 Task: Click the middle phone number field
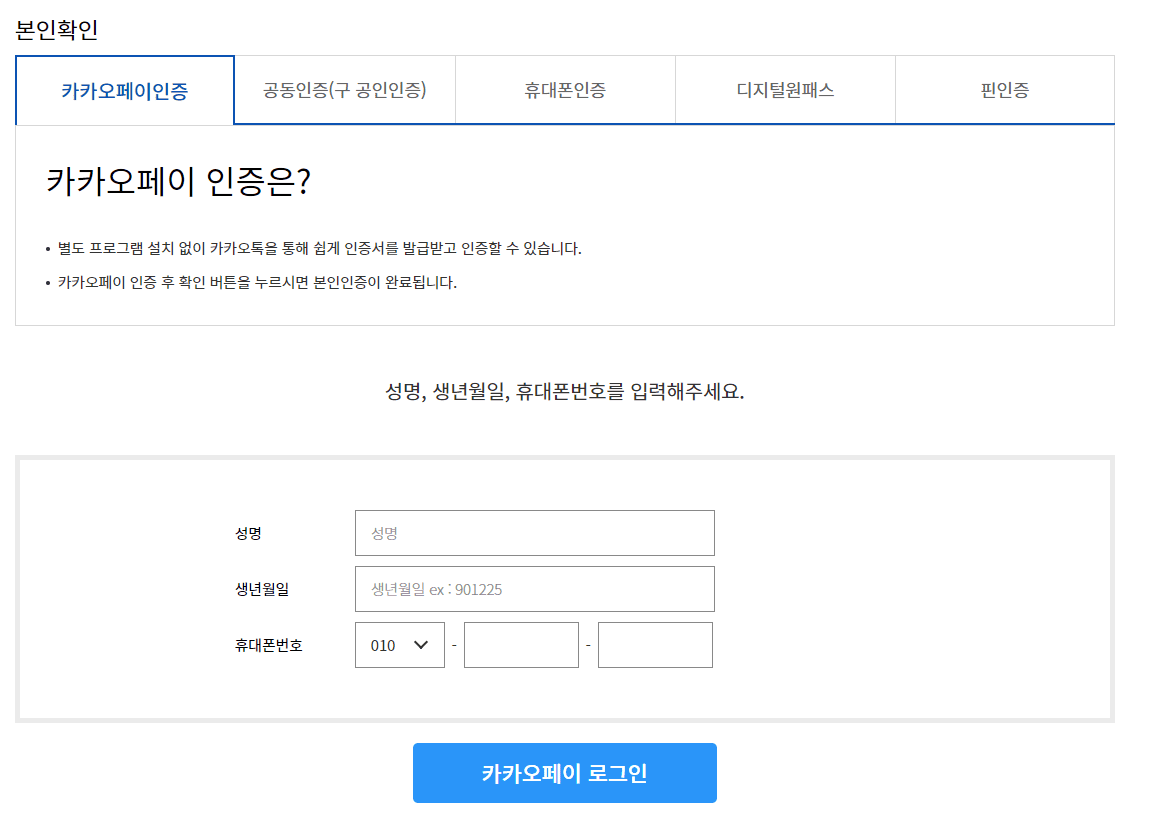point(521,645)
